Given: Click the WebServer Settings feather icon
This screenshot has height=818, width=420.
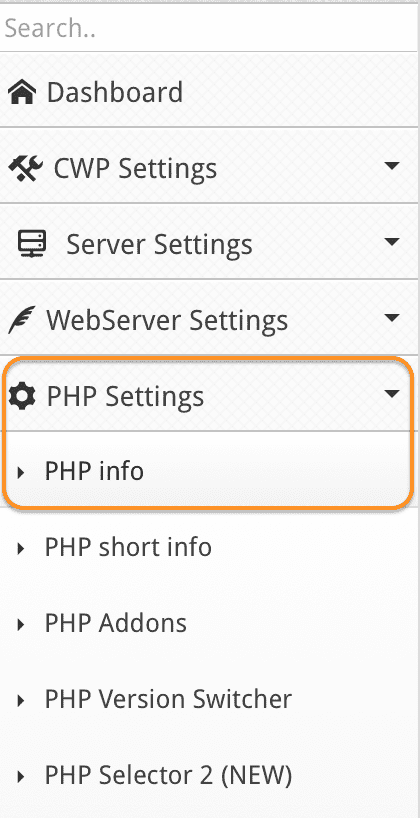Looking at the screenshot, I should [21, 320].
